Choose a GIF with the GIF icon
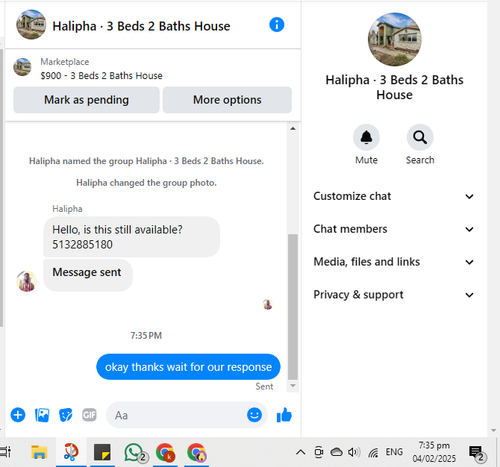 coord(89,415)
